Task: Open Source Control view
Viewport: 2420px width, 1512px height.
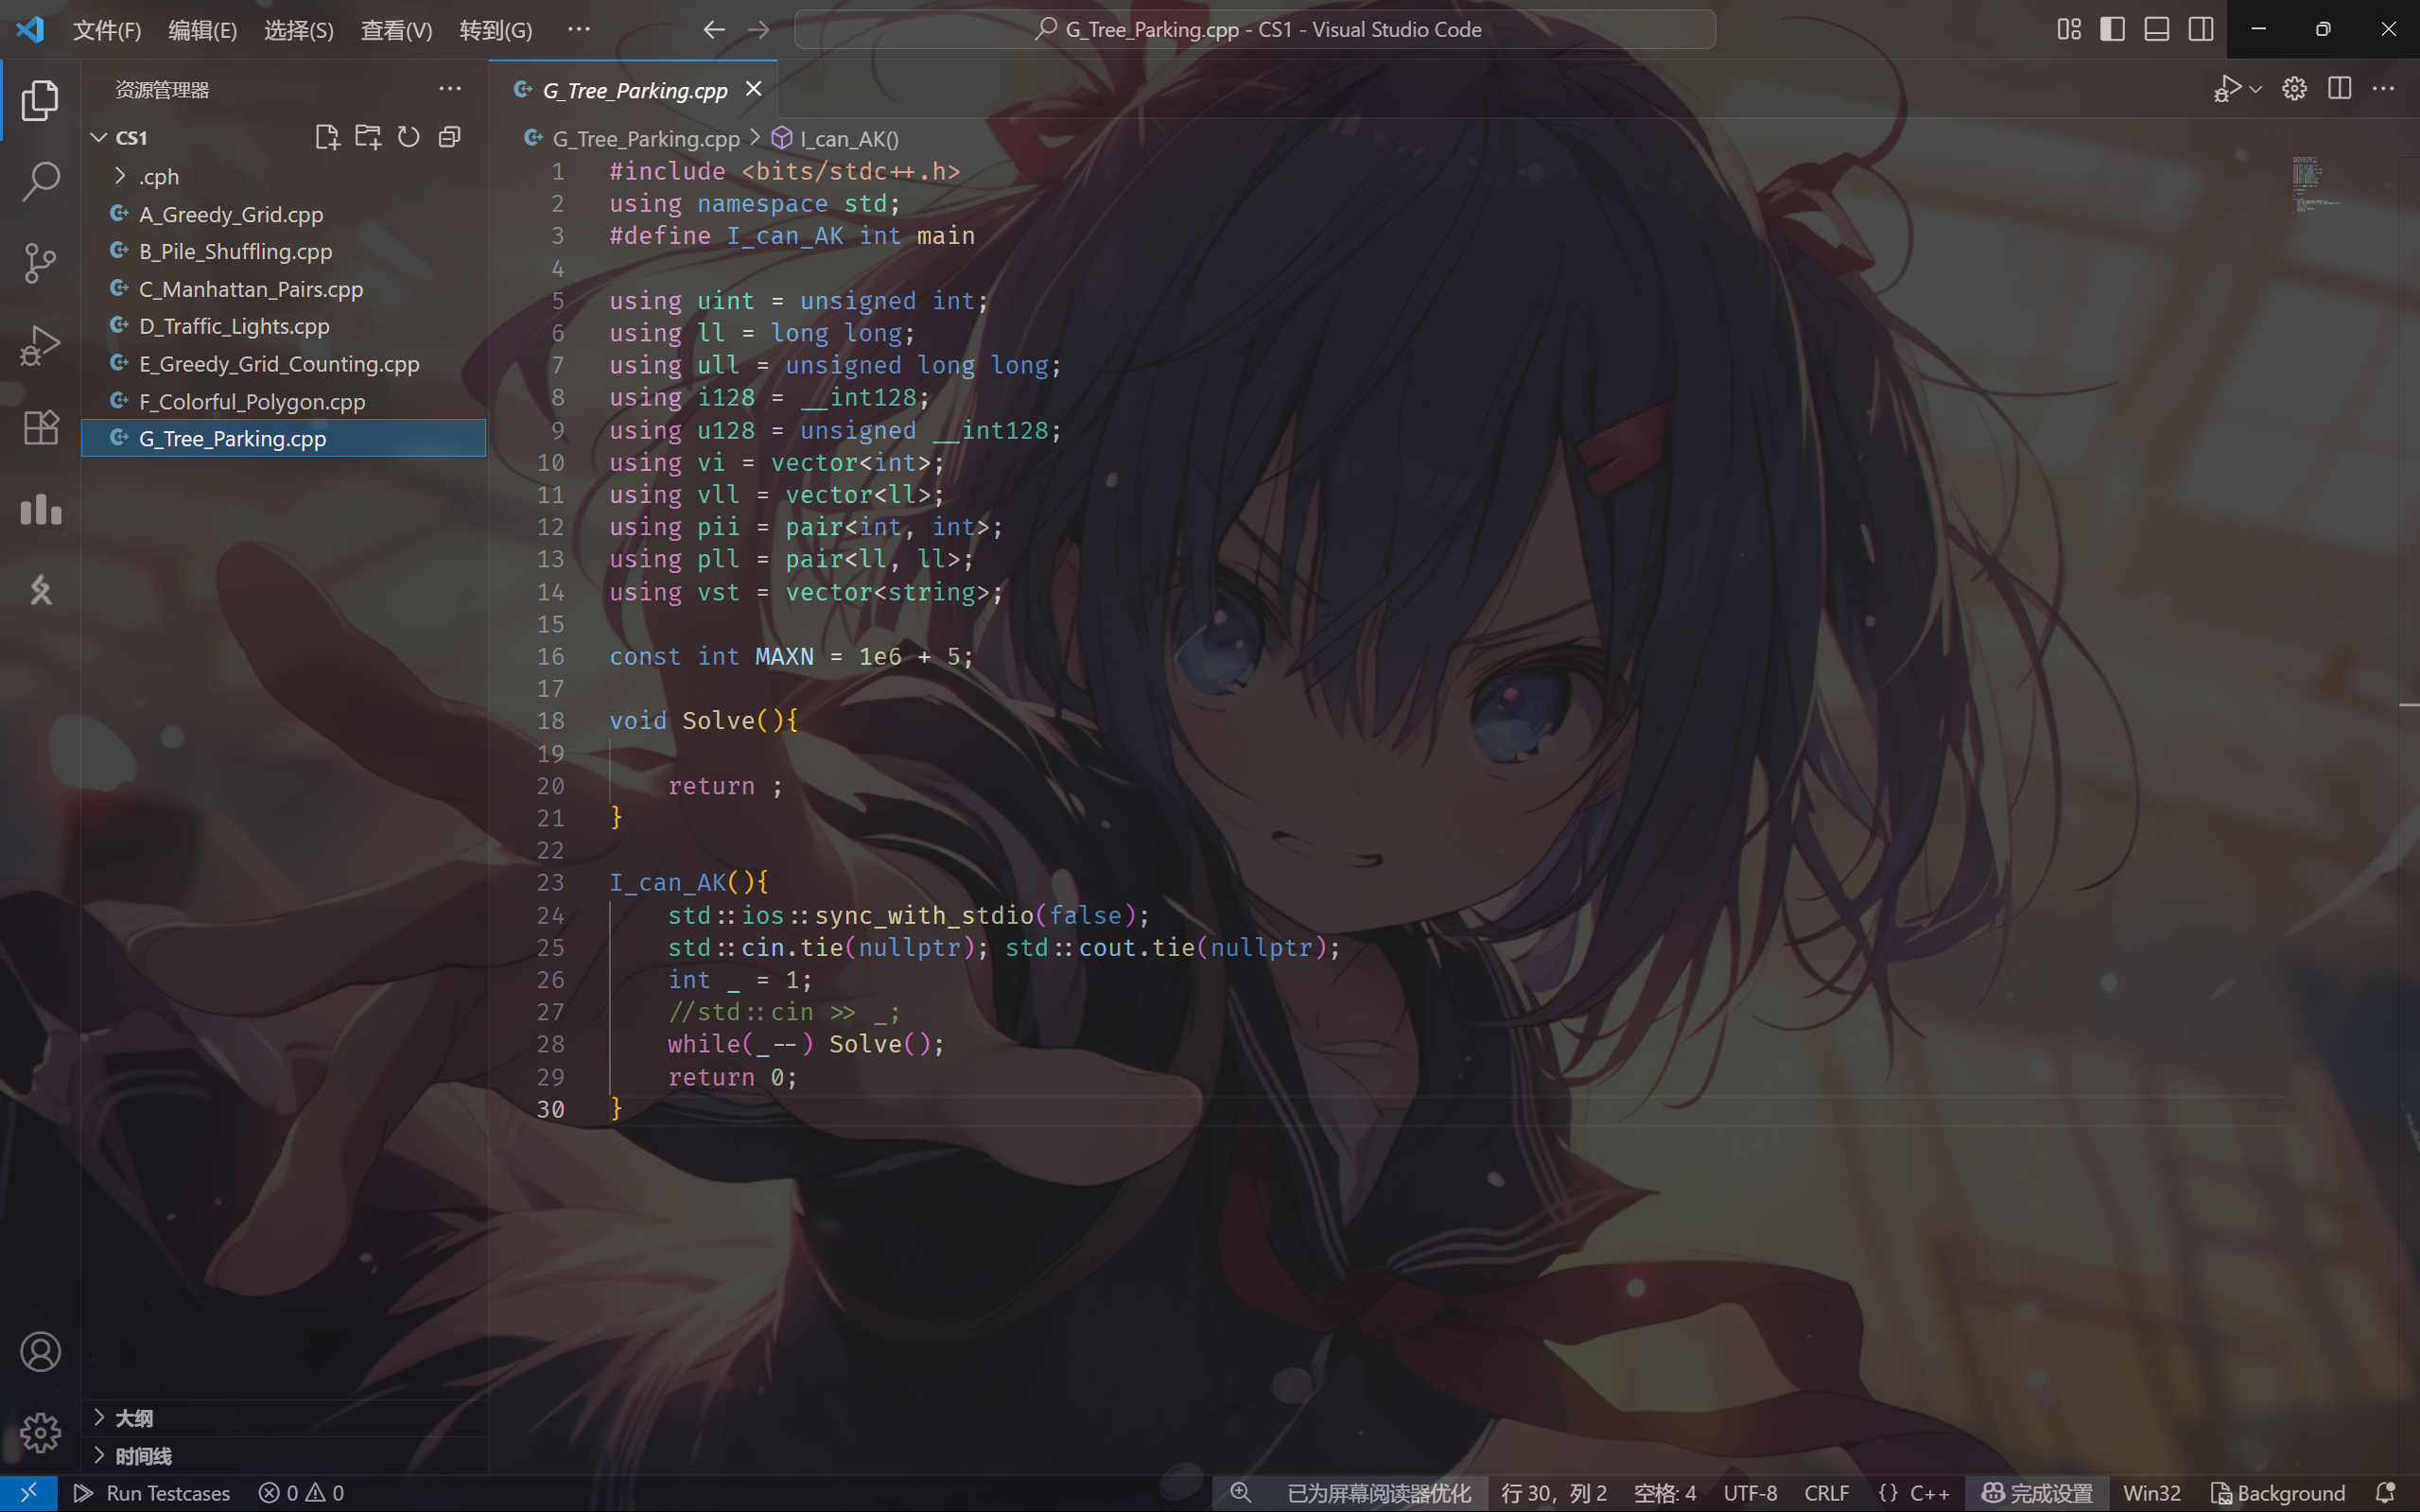Action: click(x=40, y=263)
